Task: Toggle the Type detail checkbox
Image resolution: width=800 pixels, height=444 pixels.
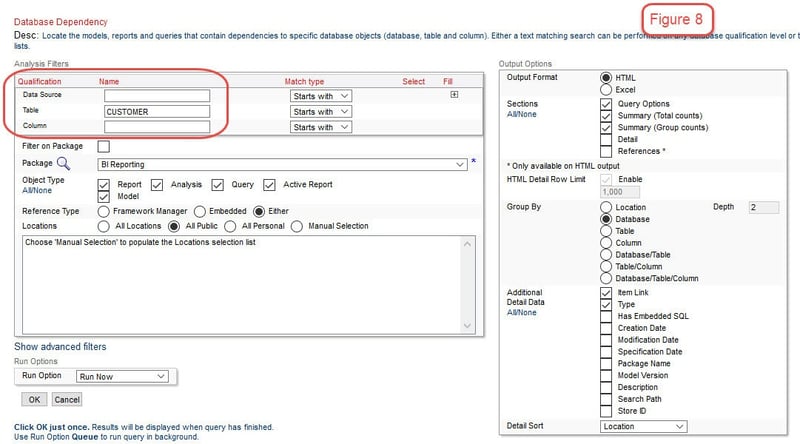Action: tap(606, 305)
